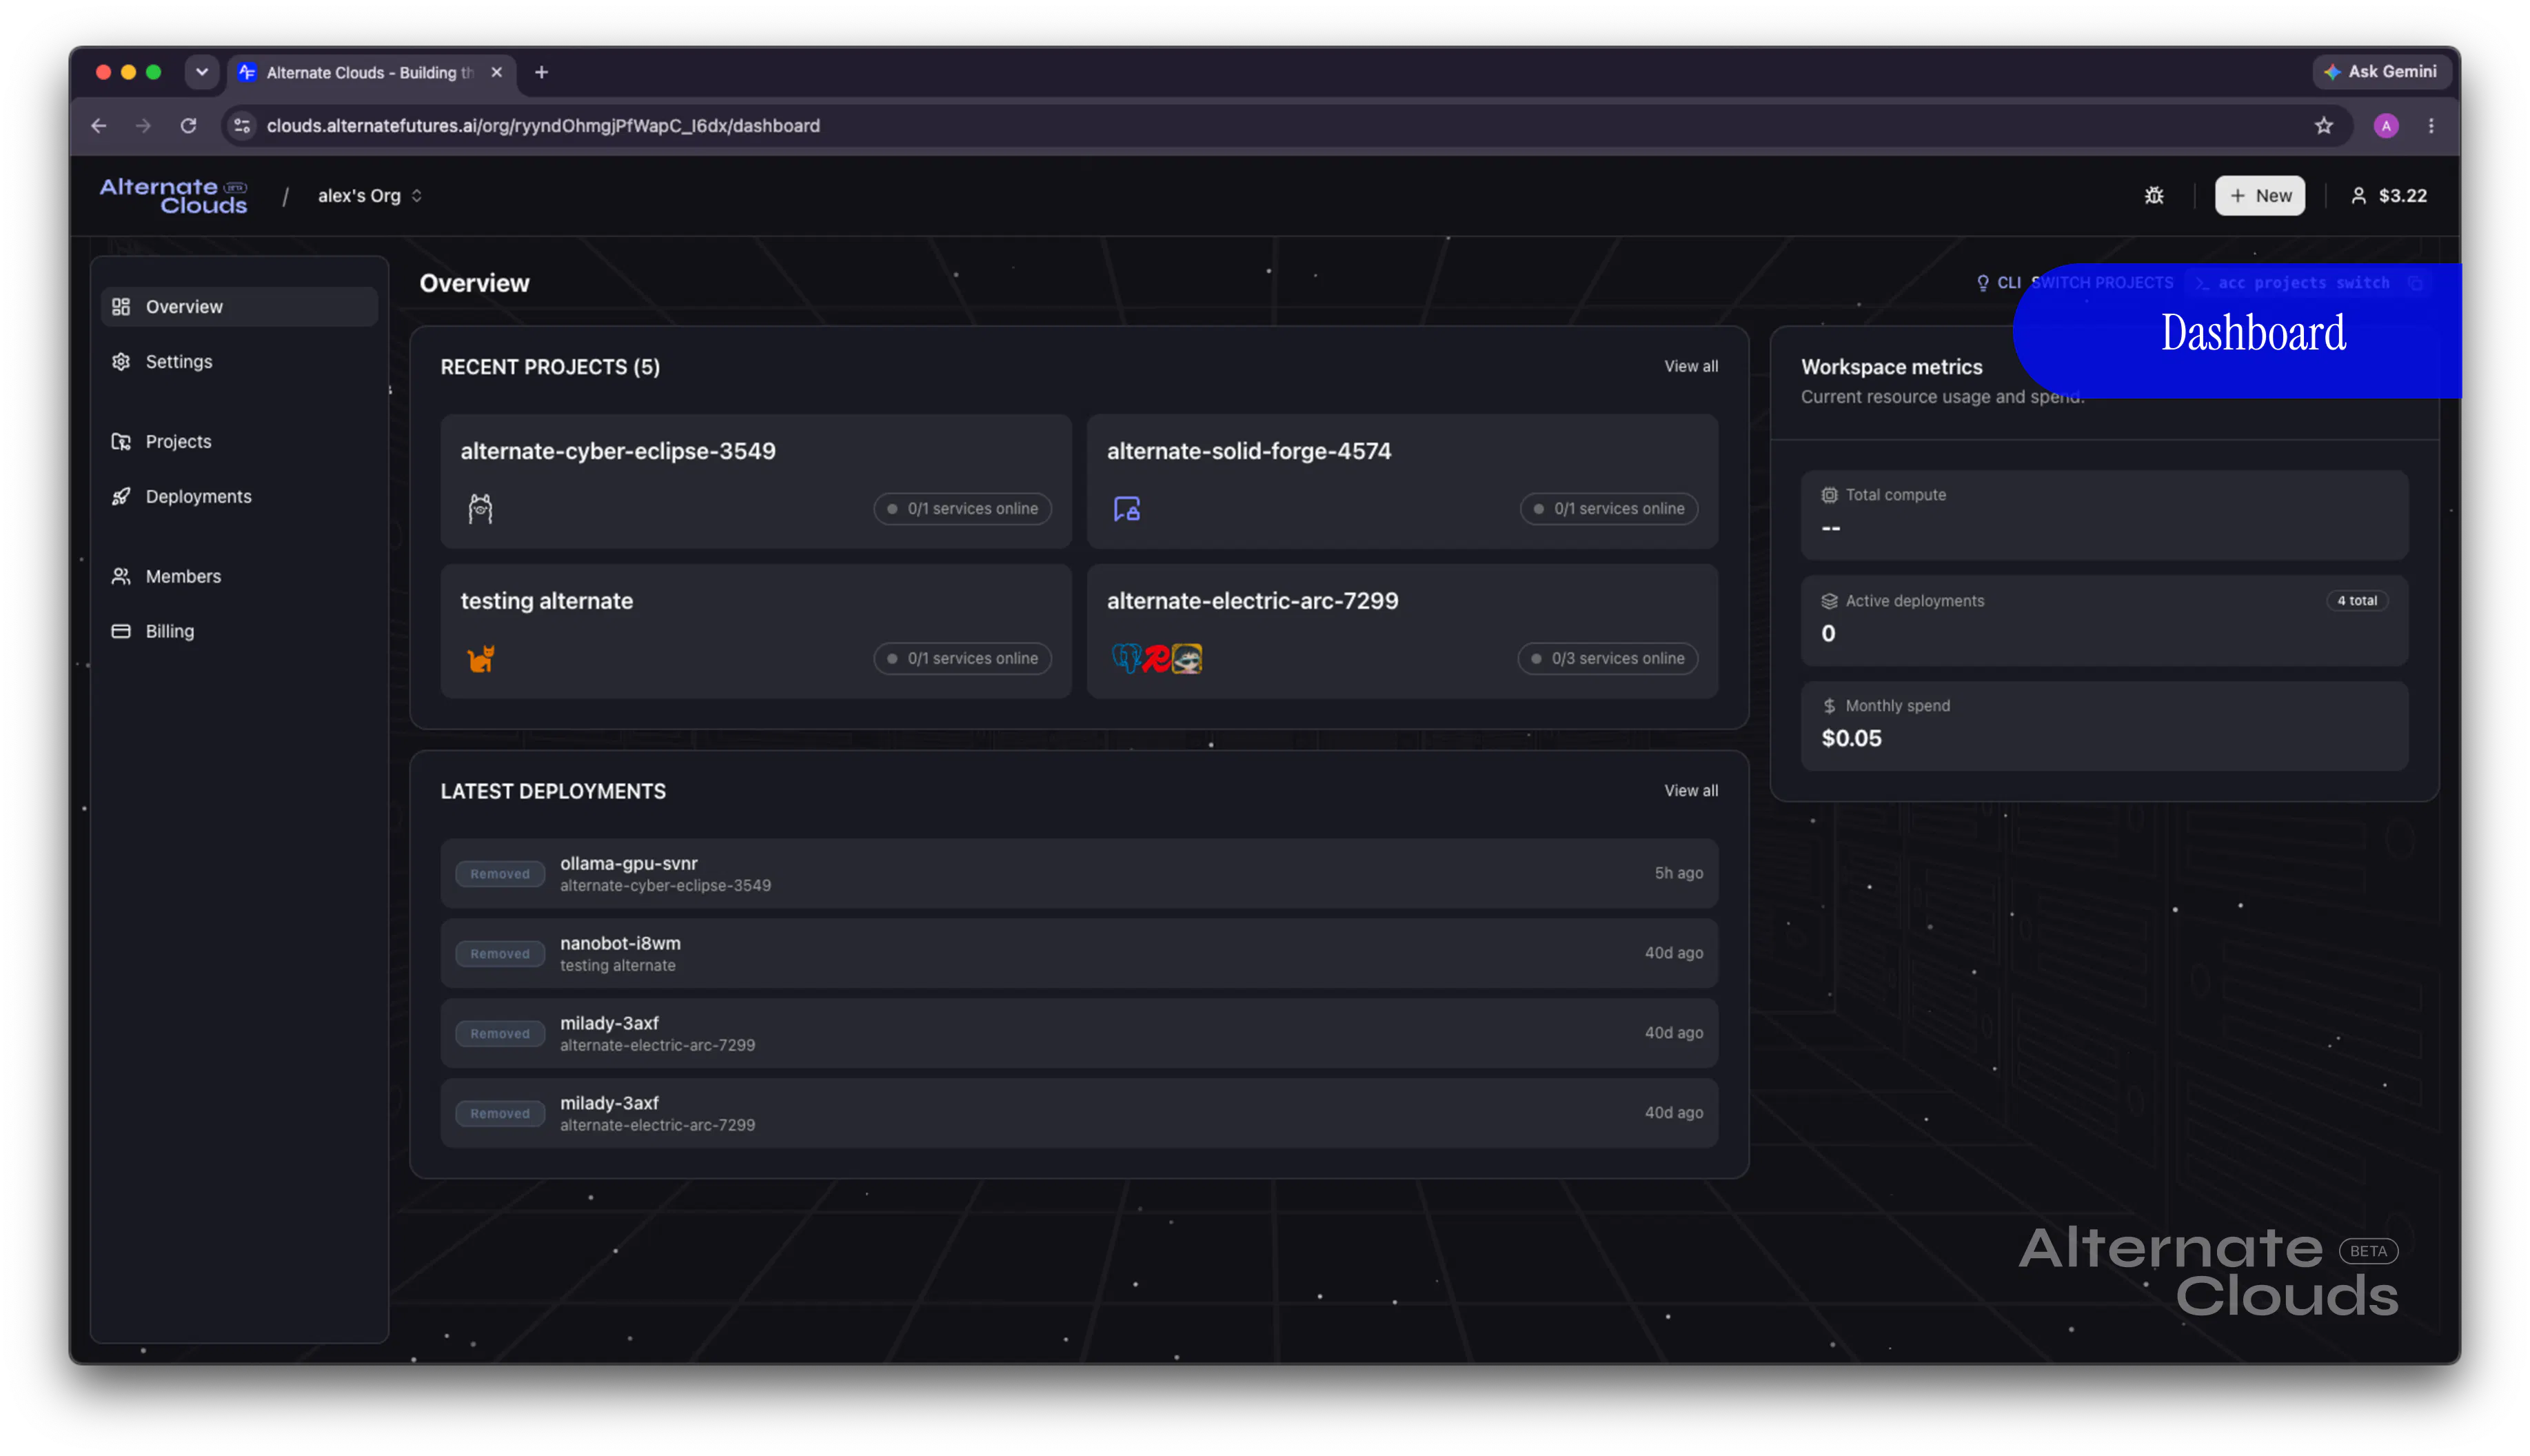The image size is (2530, 1456).
Task: Go to Settings in the sidebar
Action: 239,362
